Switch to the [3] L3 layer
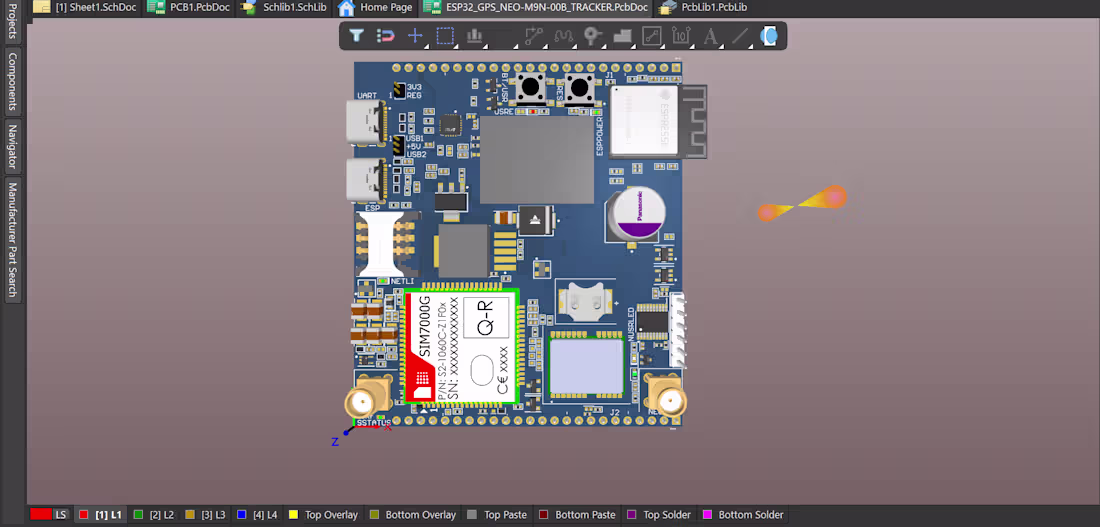The height and width of the screenshot is (527, 1100). 206,514
